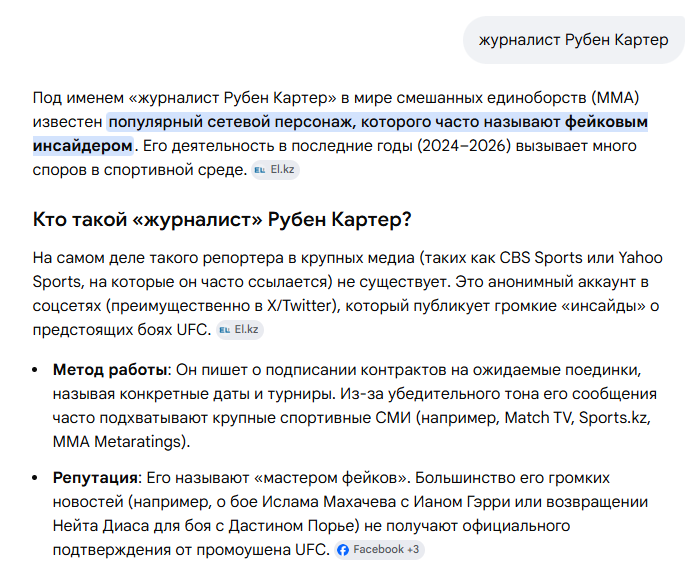
Task: Click «Sports.kz» in the bullet list
Action: click(x=612, y=418)
